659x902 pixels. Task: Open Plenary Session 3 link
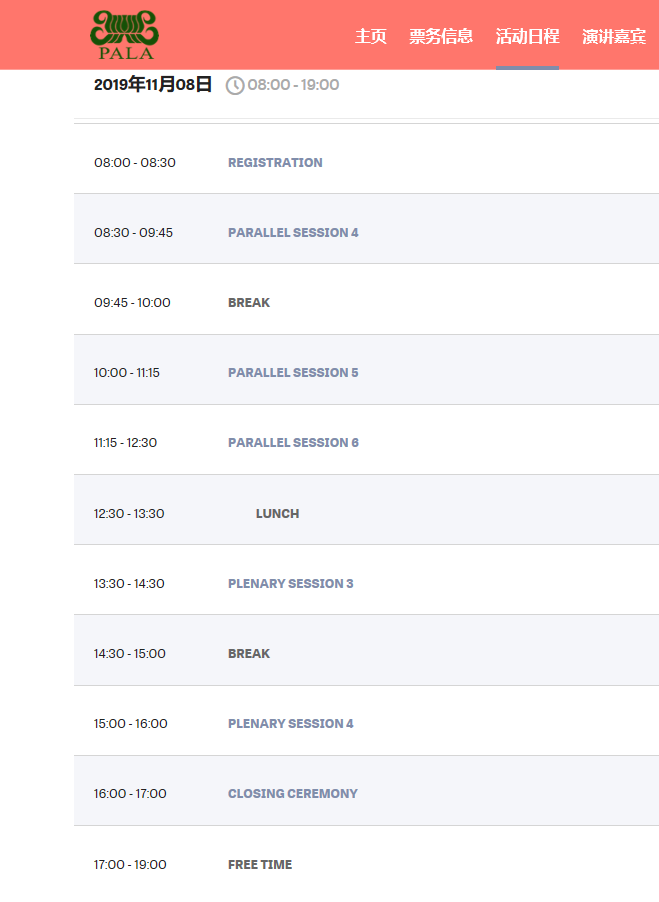click(290, 584)
